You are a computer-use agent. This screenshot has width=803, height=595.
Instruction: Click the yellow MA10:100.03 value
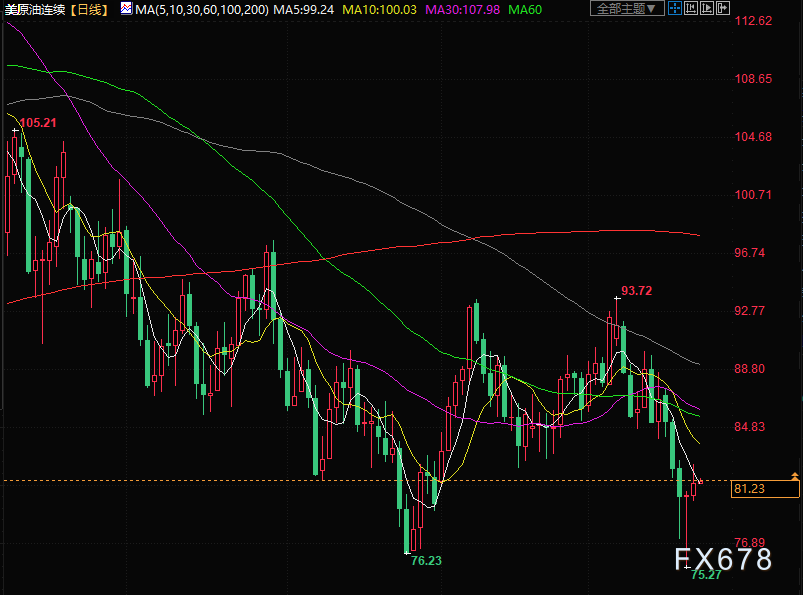pos(379,9)
